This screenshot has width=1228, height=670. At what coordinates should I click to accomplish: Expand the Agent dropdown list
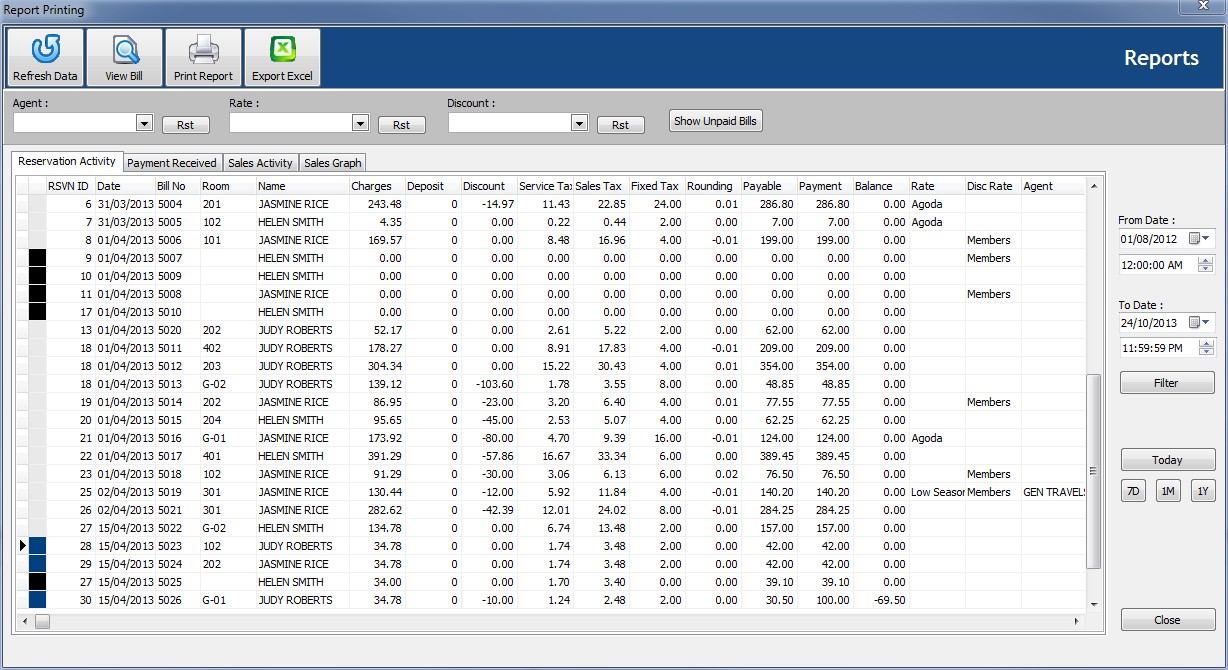pyautogui.click(x=144, y=123)
